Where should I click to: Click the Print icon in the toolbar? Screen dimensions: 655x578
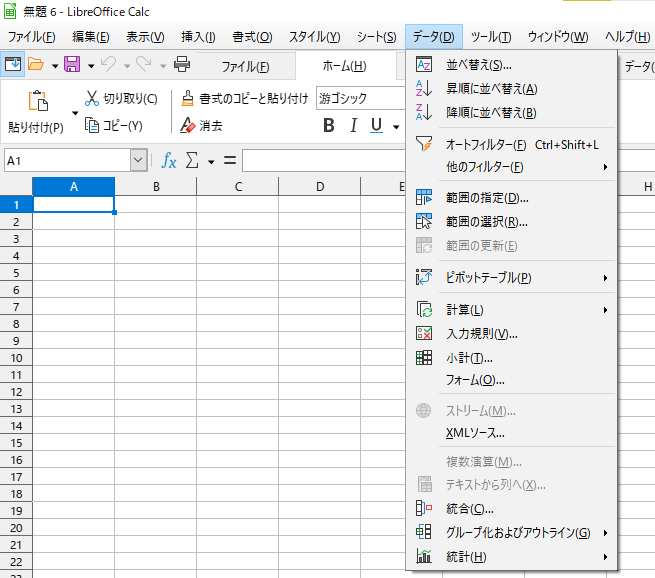182,64
